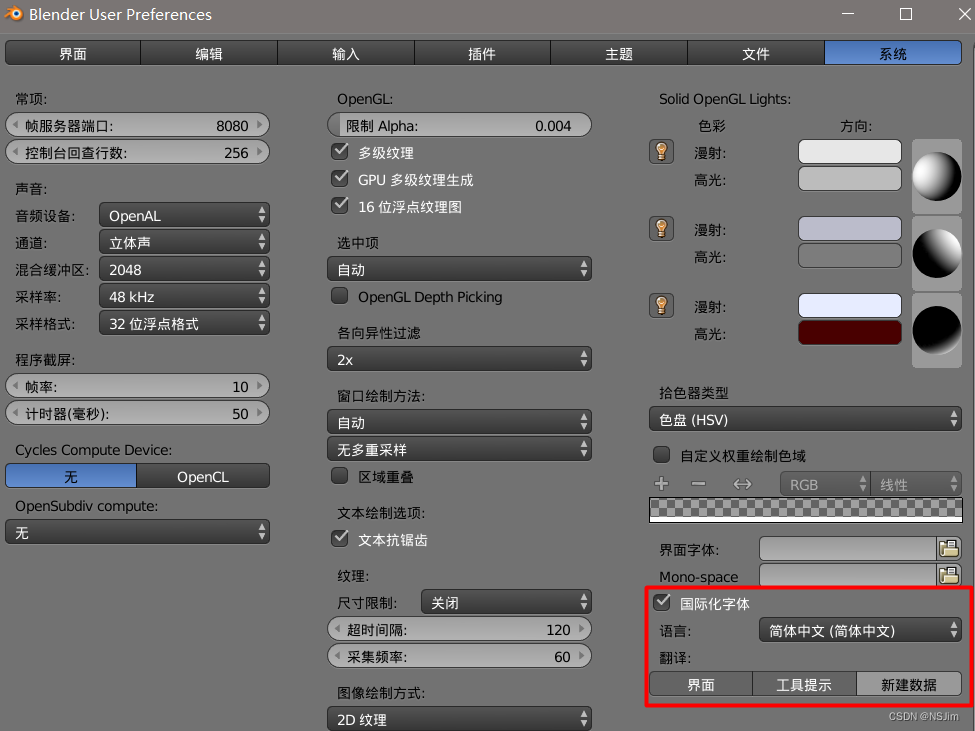975x731 pixels.
Task: Click the 限制 Alpha slider field
Action: pyautogui.click(x=460, y=125)
